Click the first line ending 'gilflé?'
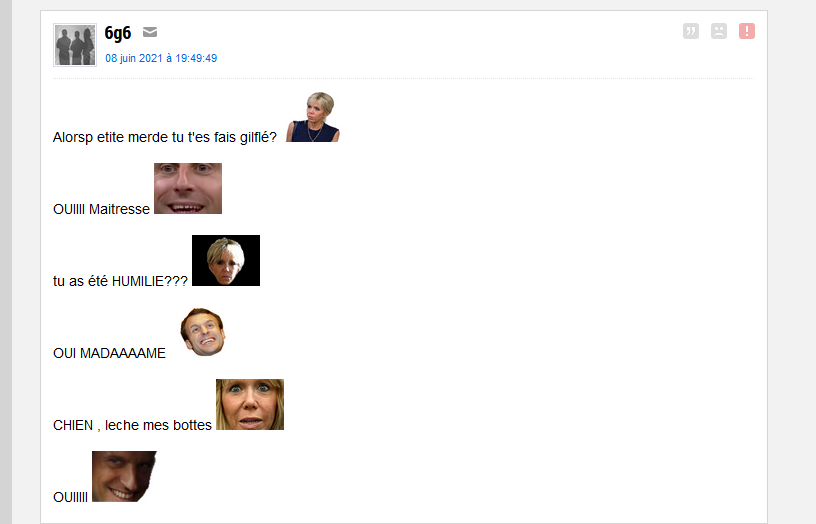The height and width of the screenshot is (524, 816). tap(165, 137)
